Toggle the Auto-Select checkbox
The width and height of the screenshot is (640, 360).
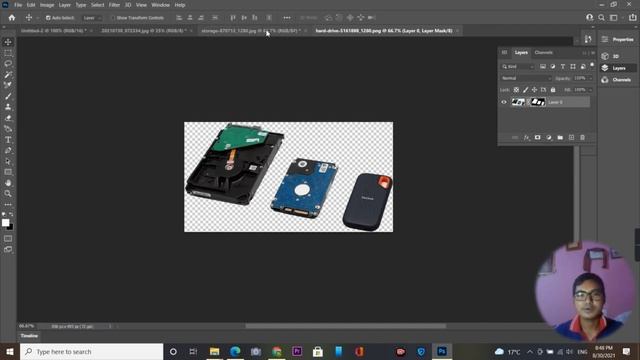48,18
